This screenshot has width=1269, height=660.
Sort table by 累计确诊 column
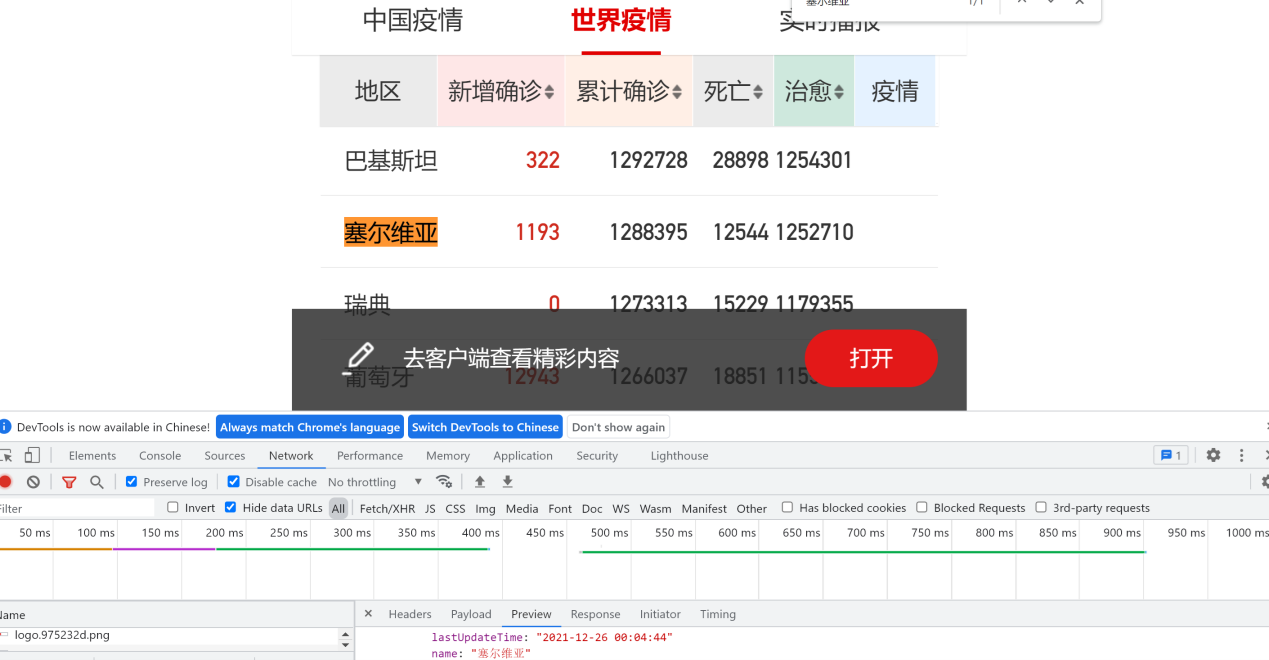coord(629,92)
